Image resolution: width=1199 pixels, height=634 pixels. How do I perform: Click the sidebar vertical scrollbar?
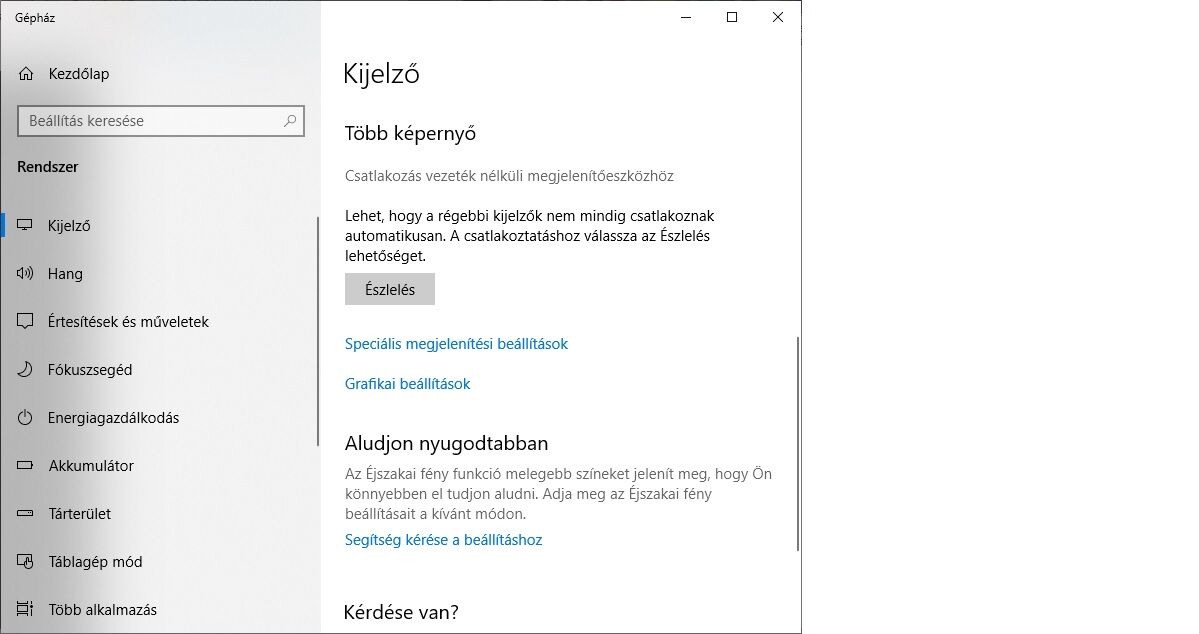[x=317, y=332]
